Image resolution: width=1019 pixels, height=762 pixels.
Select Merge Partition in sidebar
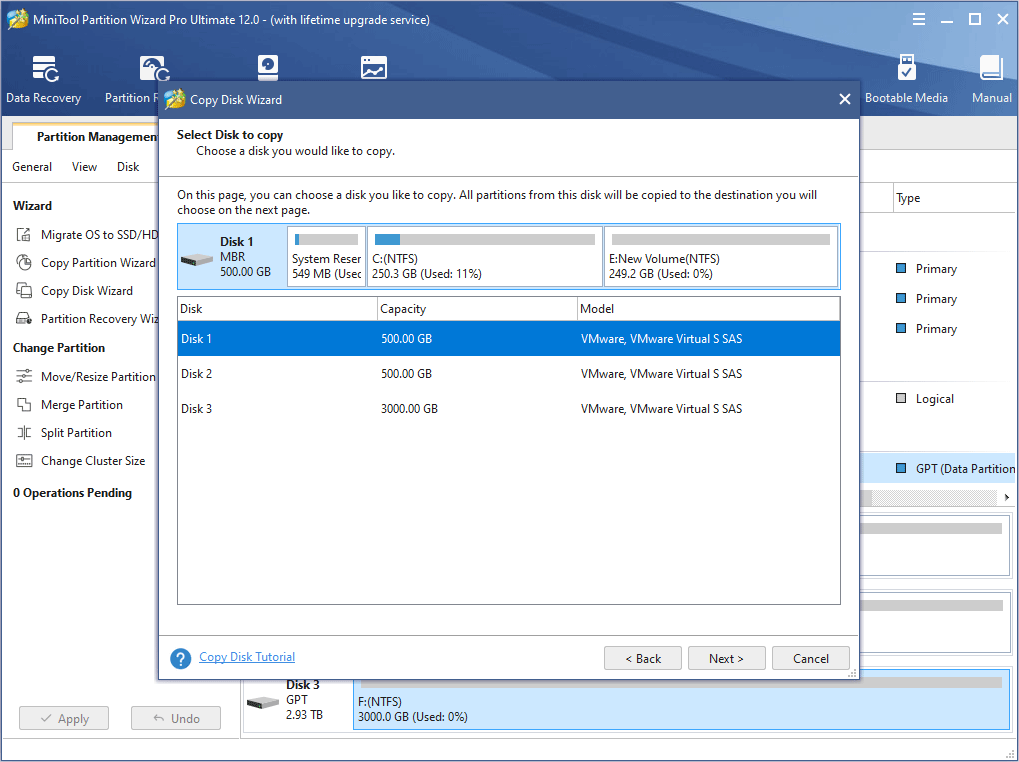pyautogui.click(x=70, y=405)
